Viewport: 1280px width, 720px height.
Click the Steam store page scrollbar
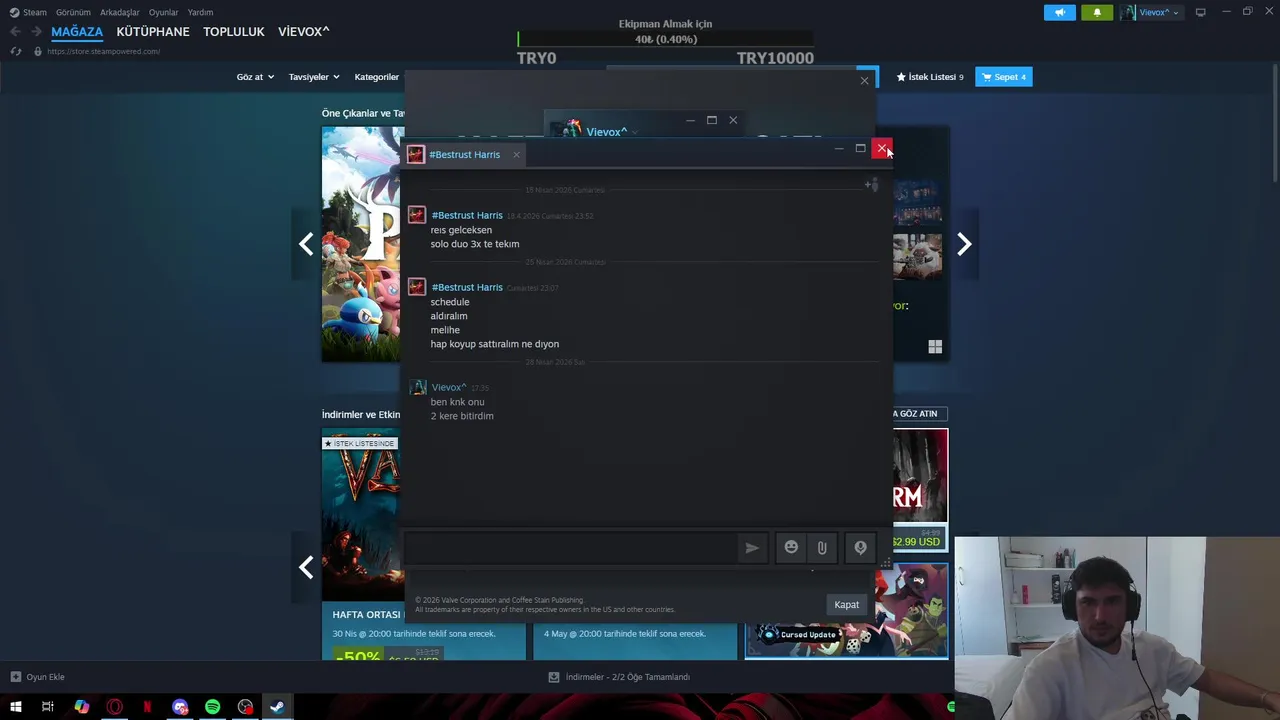(1274, 125)
